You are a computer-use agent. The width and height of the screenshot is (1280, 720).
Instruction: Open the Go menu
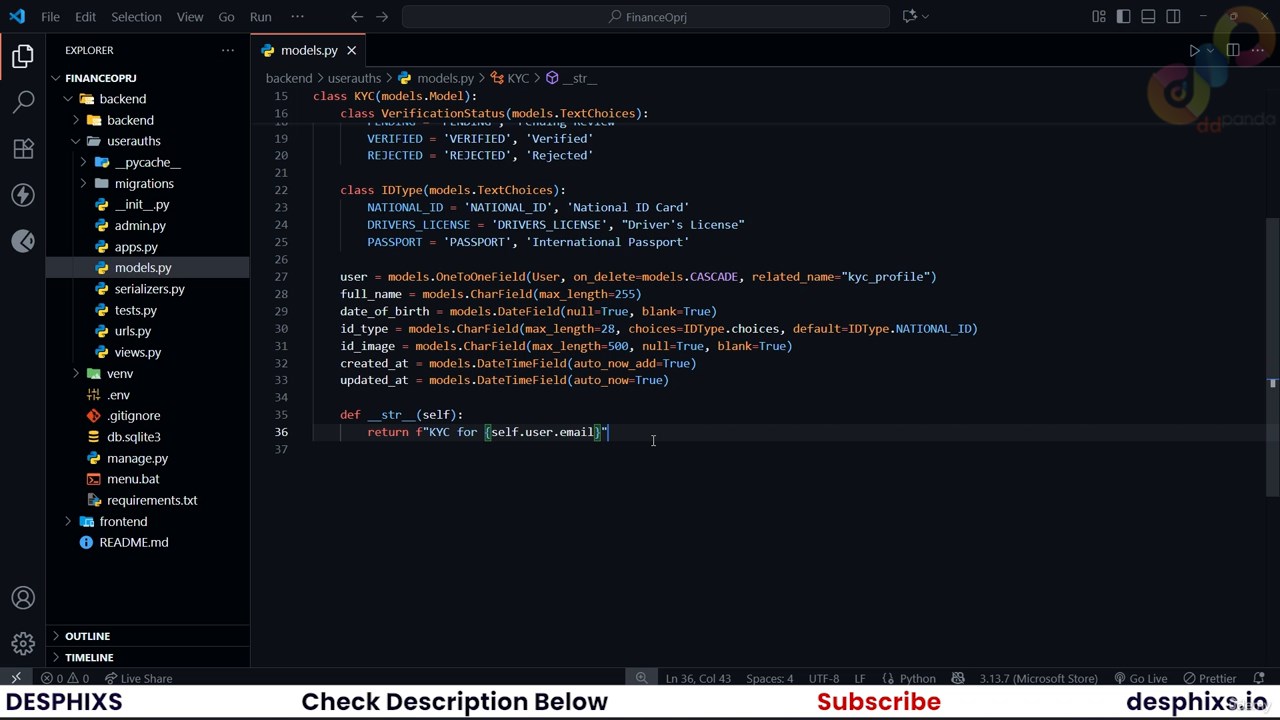pos(226,17)
